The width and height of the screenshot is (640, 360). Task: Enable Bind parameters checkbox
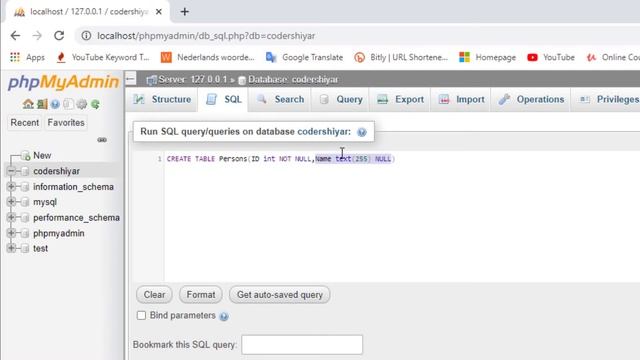point(141,316)
